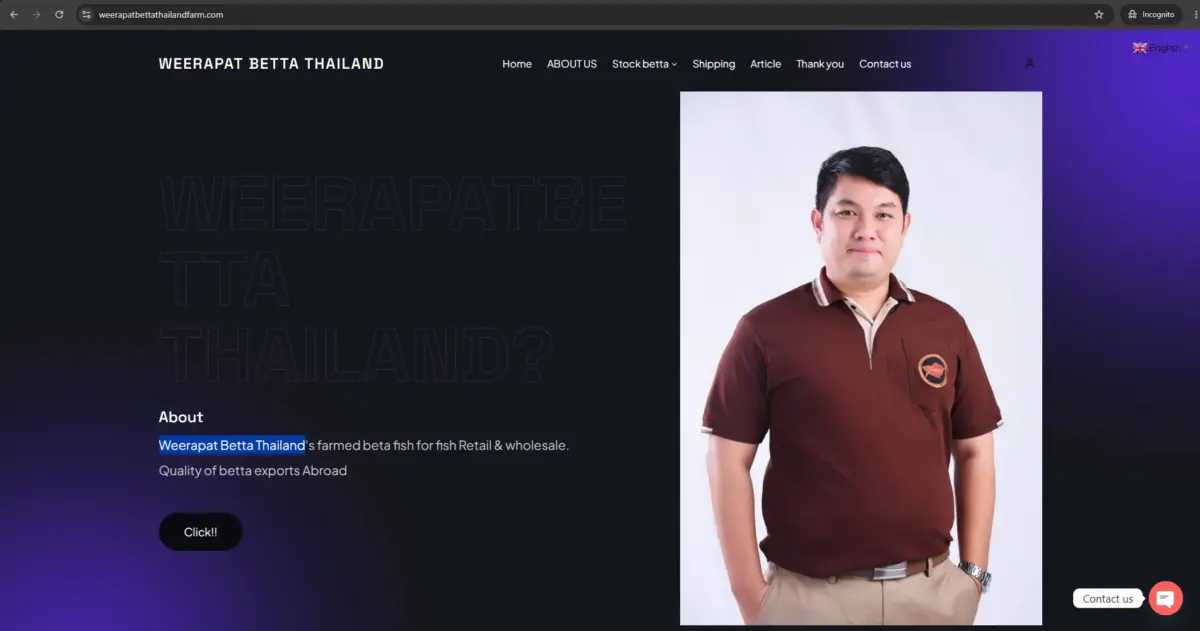1200x631 pixels.
Task: Click the browser forward arrow
Action: click(x=36, y=15)
